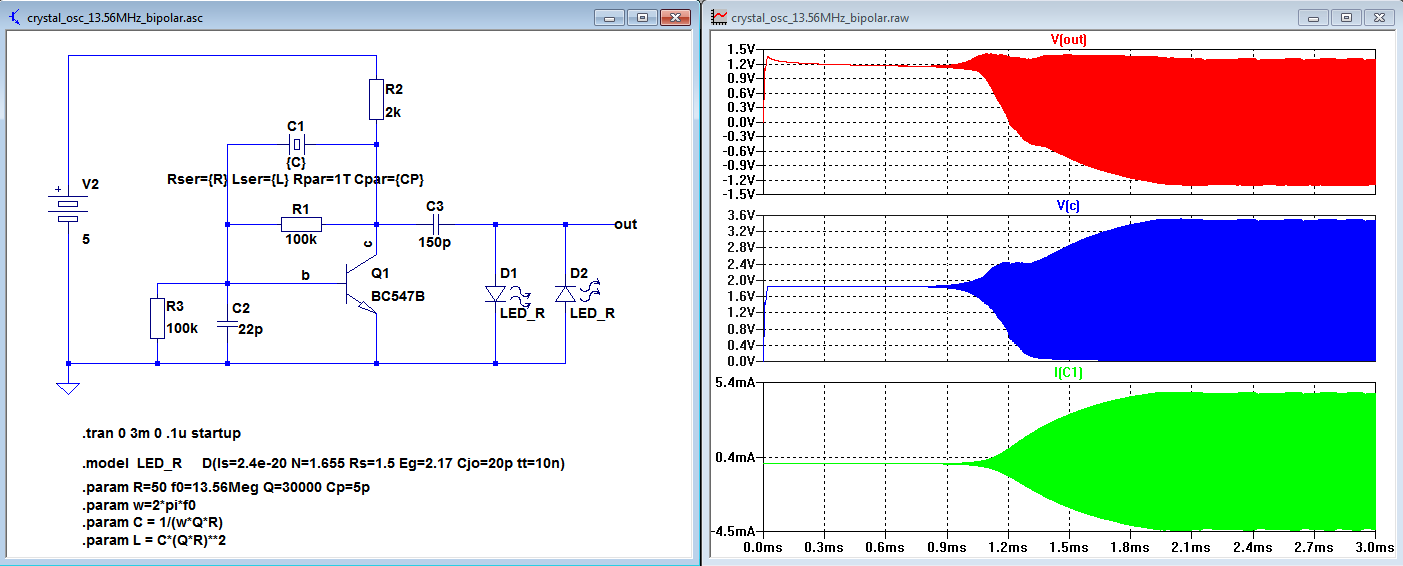Click the C3 value '150p'
1403x566 pixels.
pyautogui.click(x=435, y=242)
